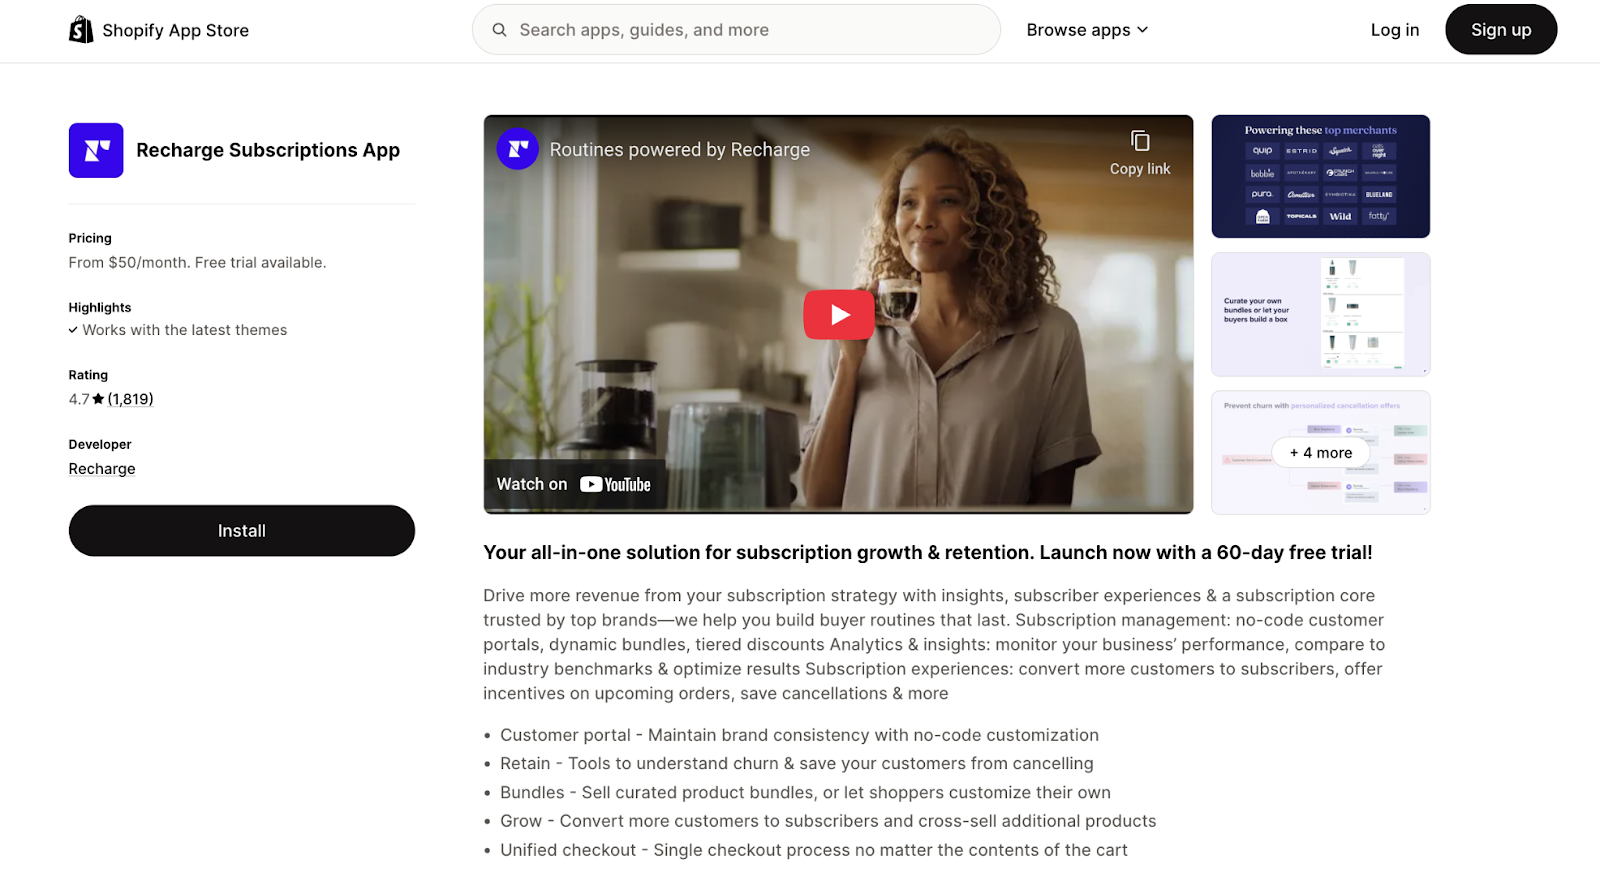The height and width of the screenshot is (891, 1600).
Task: Click the checkmark beside Works with latest themes
Action: click(73, 330)
